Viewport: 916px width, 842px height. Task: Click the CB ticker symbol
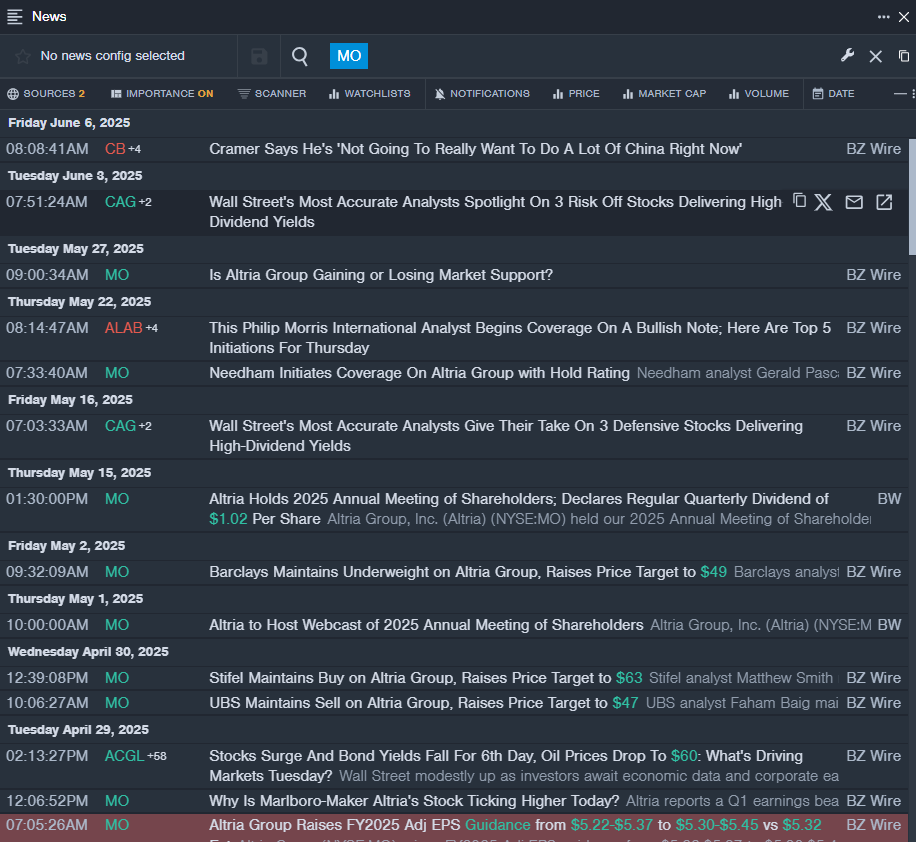coord(115,149)
